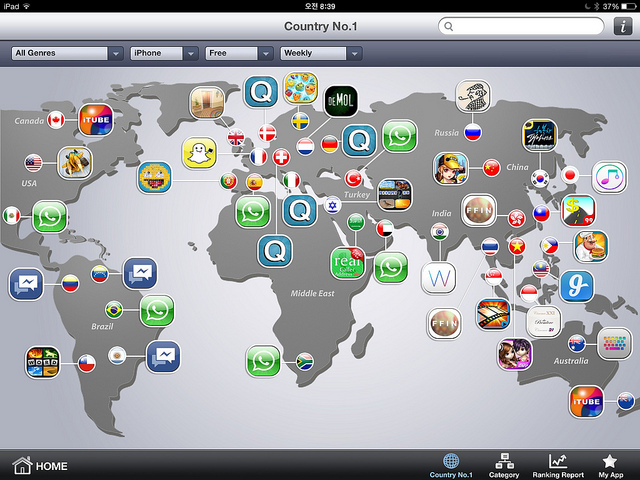The image size is (640, 480).
Task: Open WhatsApp icon next to Mexico flag
Action: 50,217
